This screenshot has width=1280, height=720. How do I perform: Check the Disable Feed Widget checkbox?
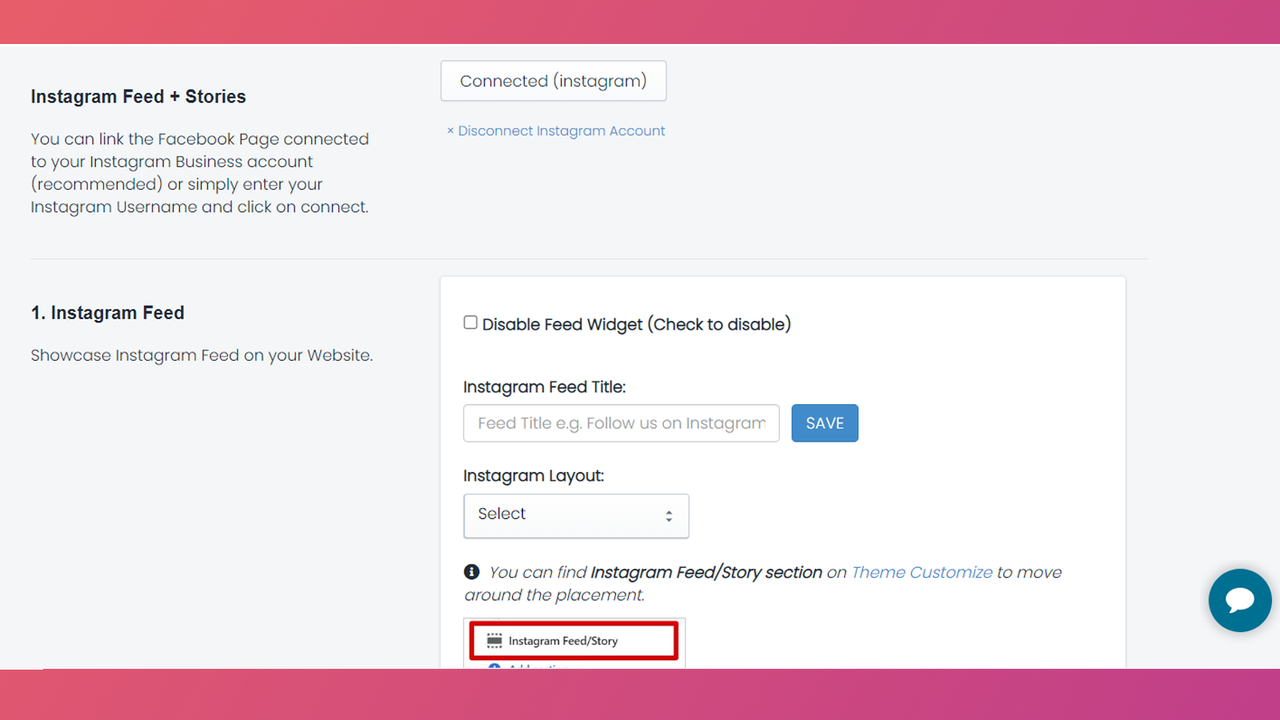click(470, 323)
